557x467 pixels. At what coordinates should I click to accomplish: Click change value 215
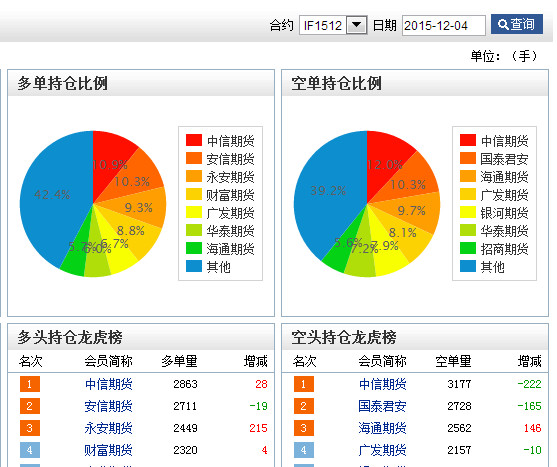click(x=258, y=428)
